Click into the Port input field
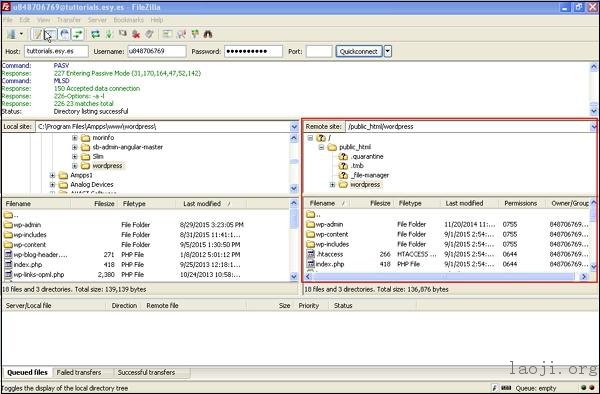The width and height of the screenshot is (600, 394). [x=319, y=51]
